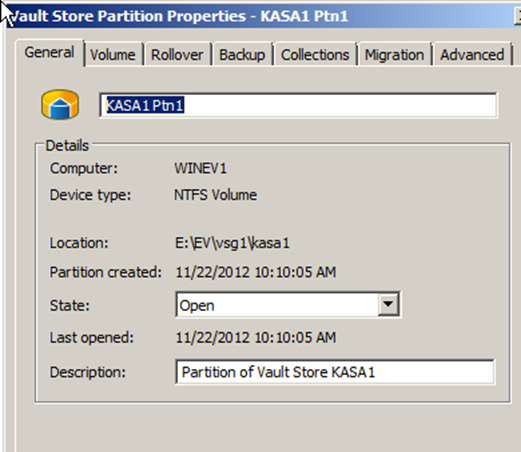
Task: Click the Computer value WINEV1
Action: click(200, 168)
